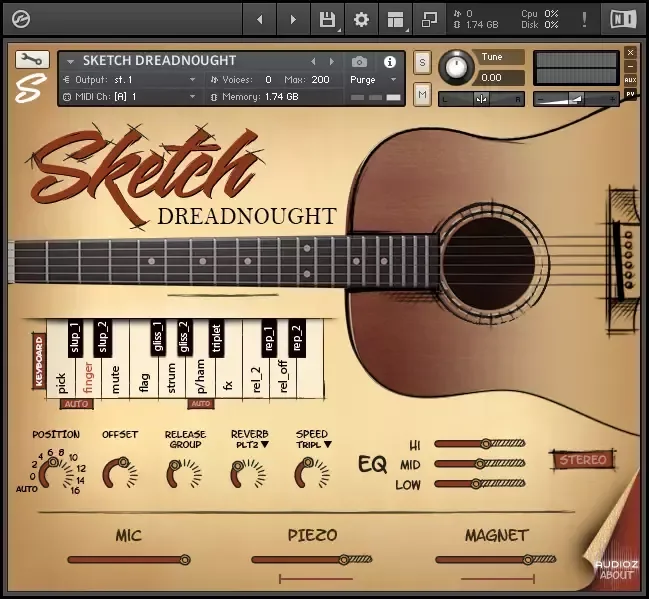Image resolution: width=649 pixels, height=599 pixels.
Task: Click the EQ LOW slider
Action: point(480,484)
